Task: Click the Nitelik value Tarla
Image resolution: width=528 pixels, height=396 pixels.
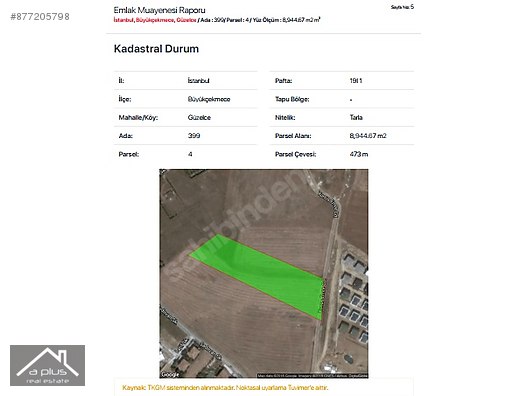Action: tap(356, 118)
